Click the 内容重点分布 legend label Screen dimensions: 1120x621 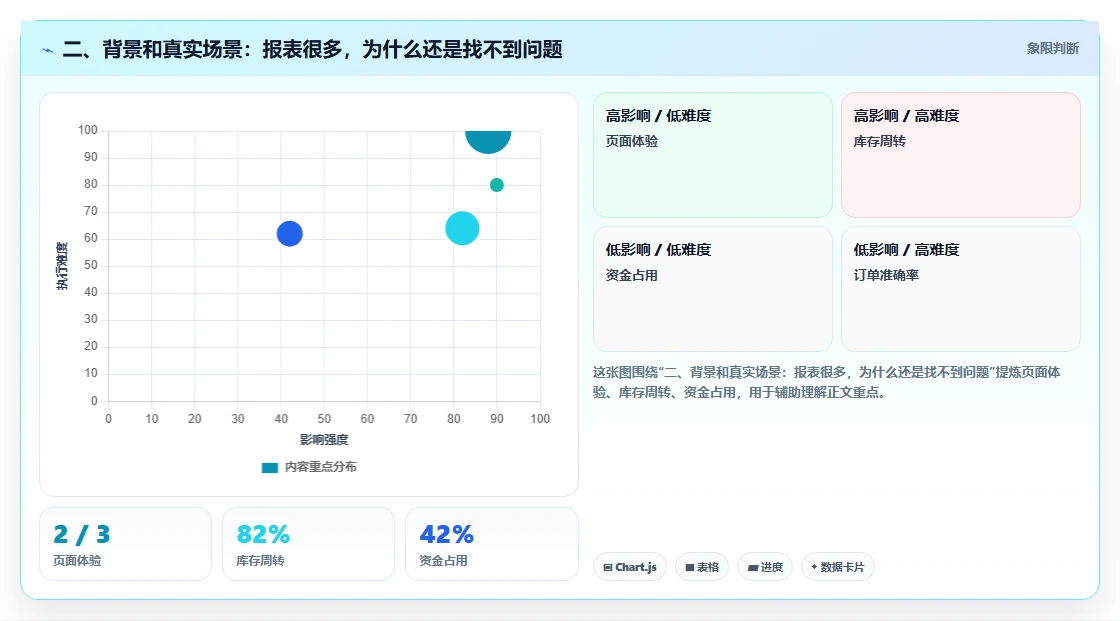pyautogui.click(x=320, y=467)
